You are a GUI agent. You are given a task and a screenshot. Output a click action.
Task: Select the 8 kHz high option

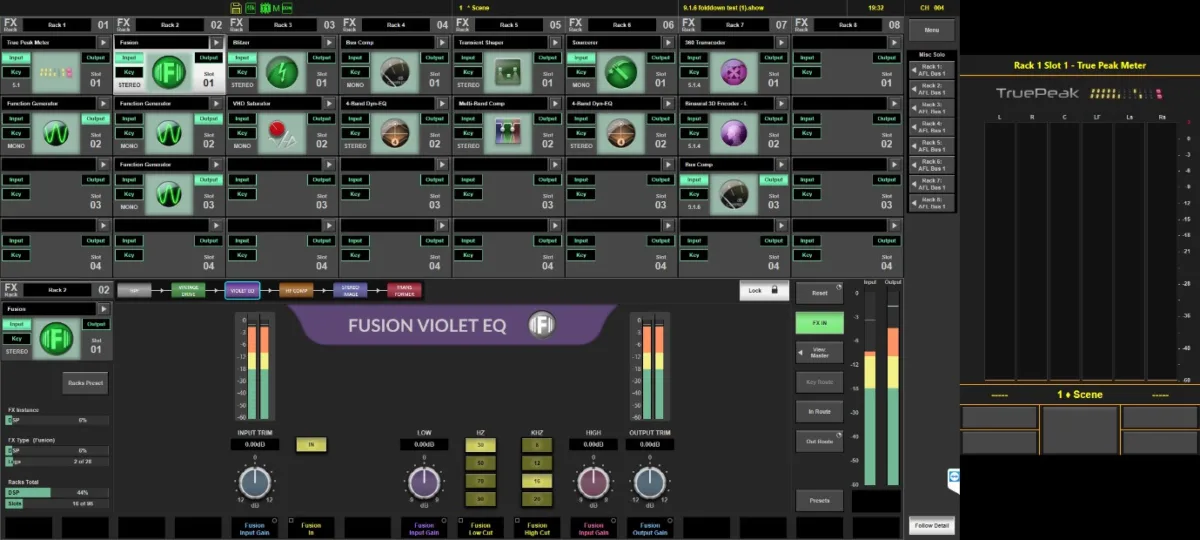pyautogui.click(x=537, y=444)
